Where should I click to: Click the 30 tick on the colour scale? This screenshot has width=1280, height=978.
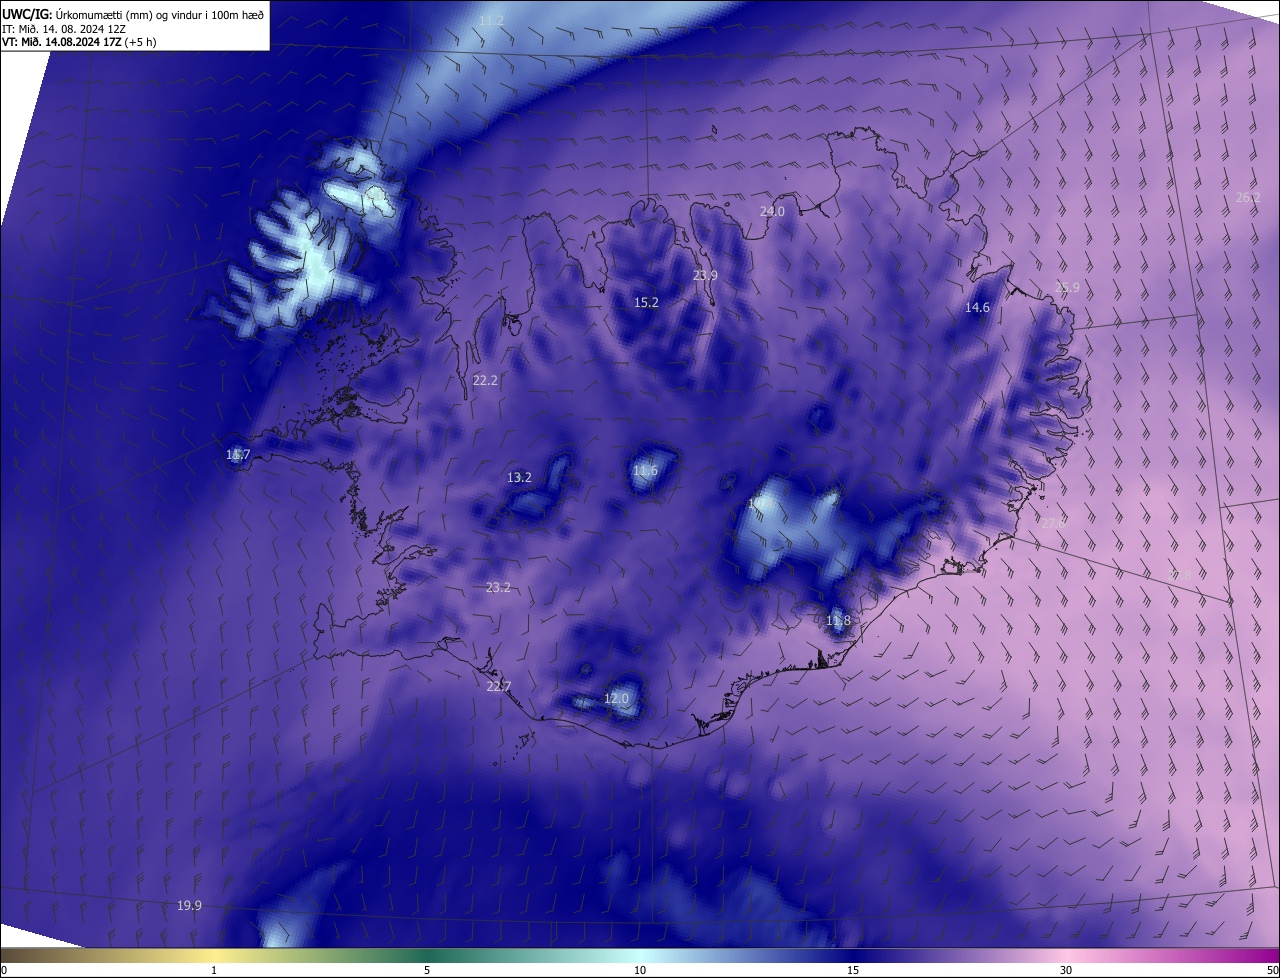(x=1066, y=970)
